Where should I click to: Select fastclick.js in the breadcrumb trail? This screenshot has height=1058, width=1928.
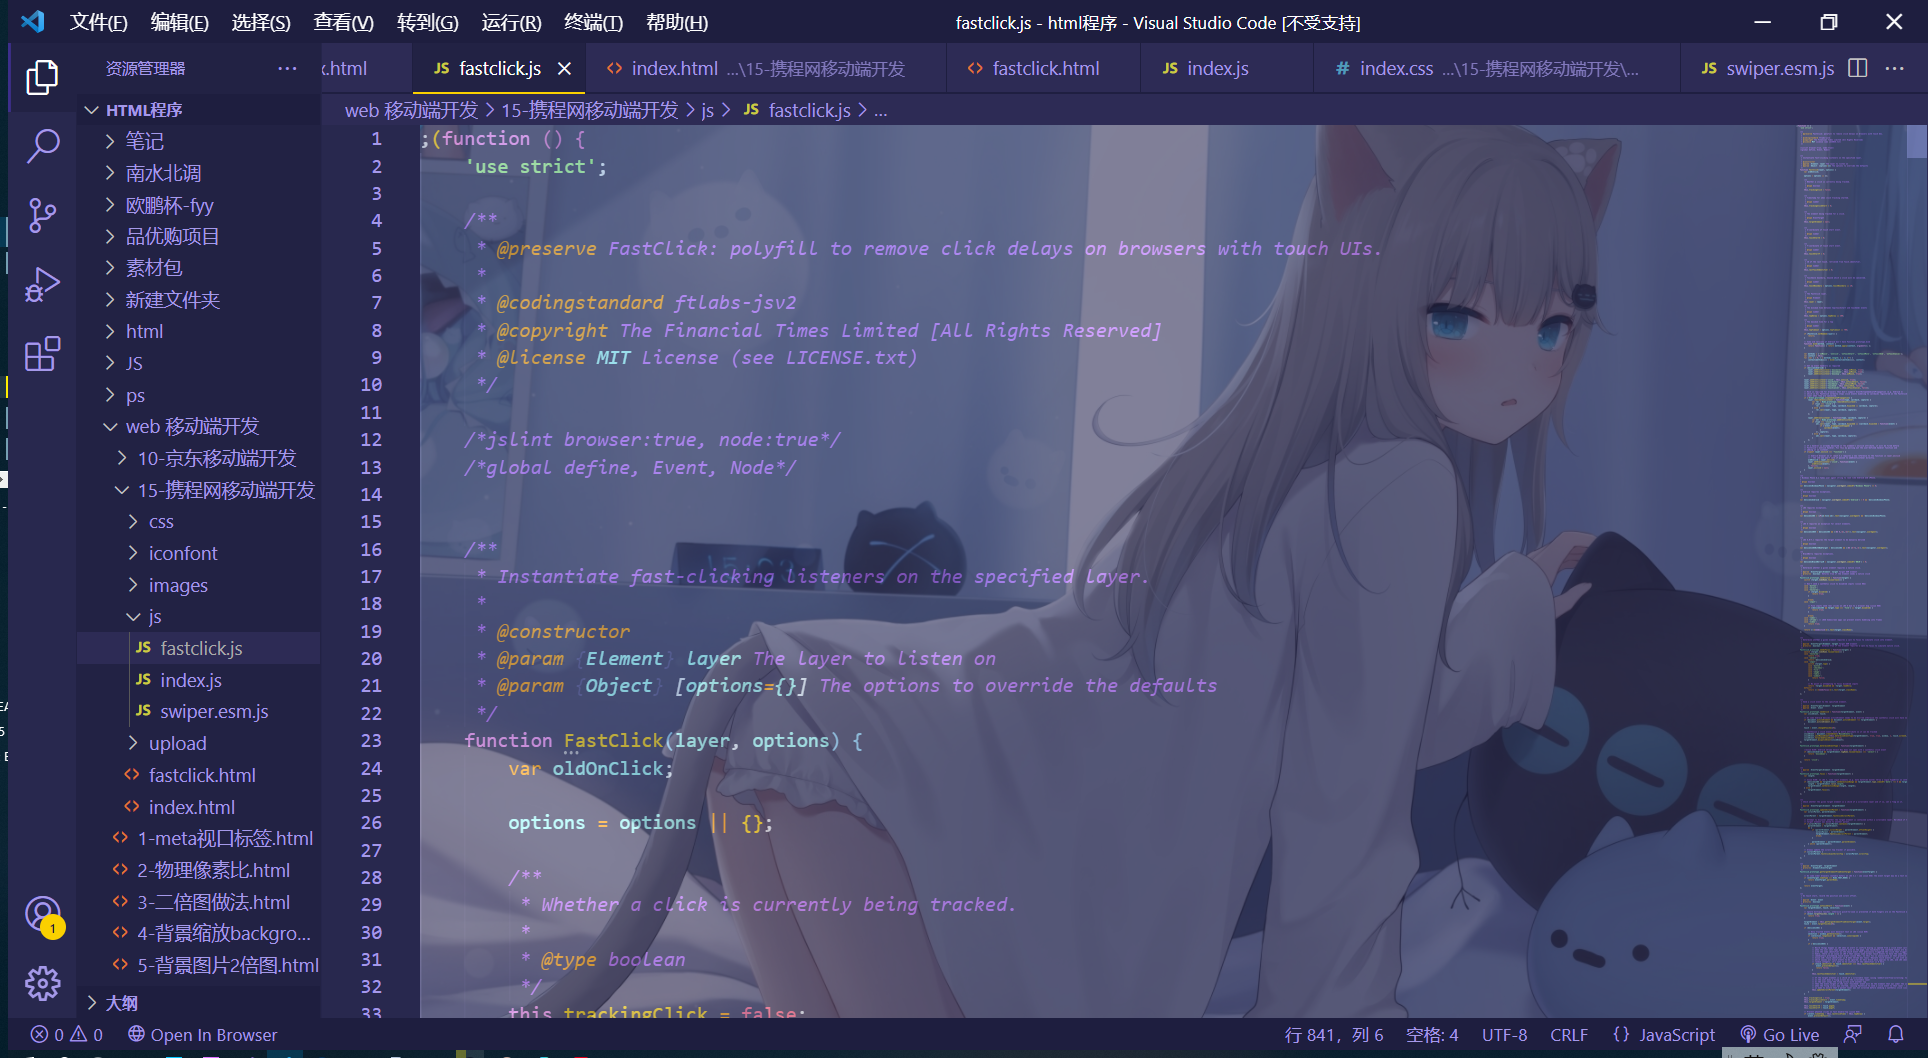pyautogui.click(x=810, y=110)
